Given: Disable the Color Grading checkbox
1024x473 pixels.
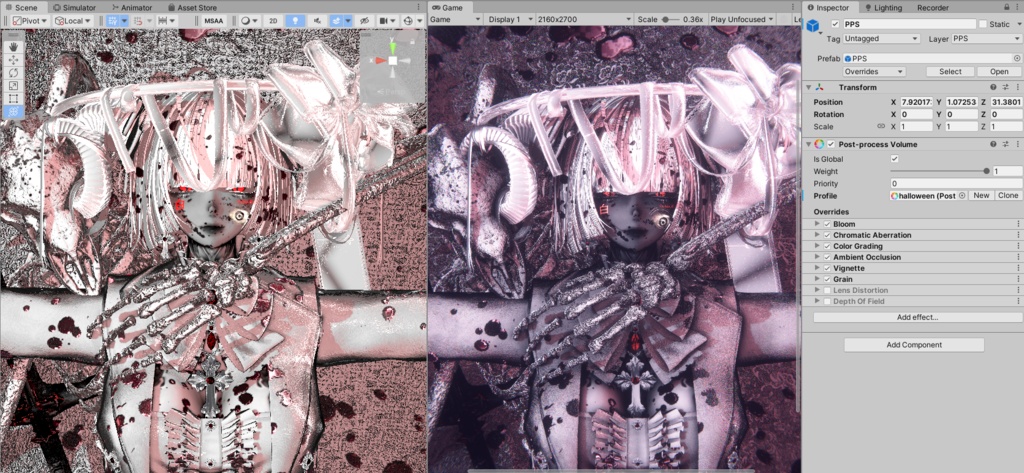Looking at the screenshot, I should 827,246.
